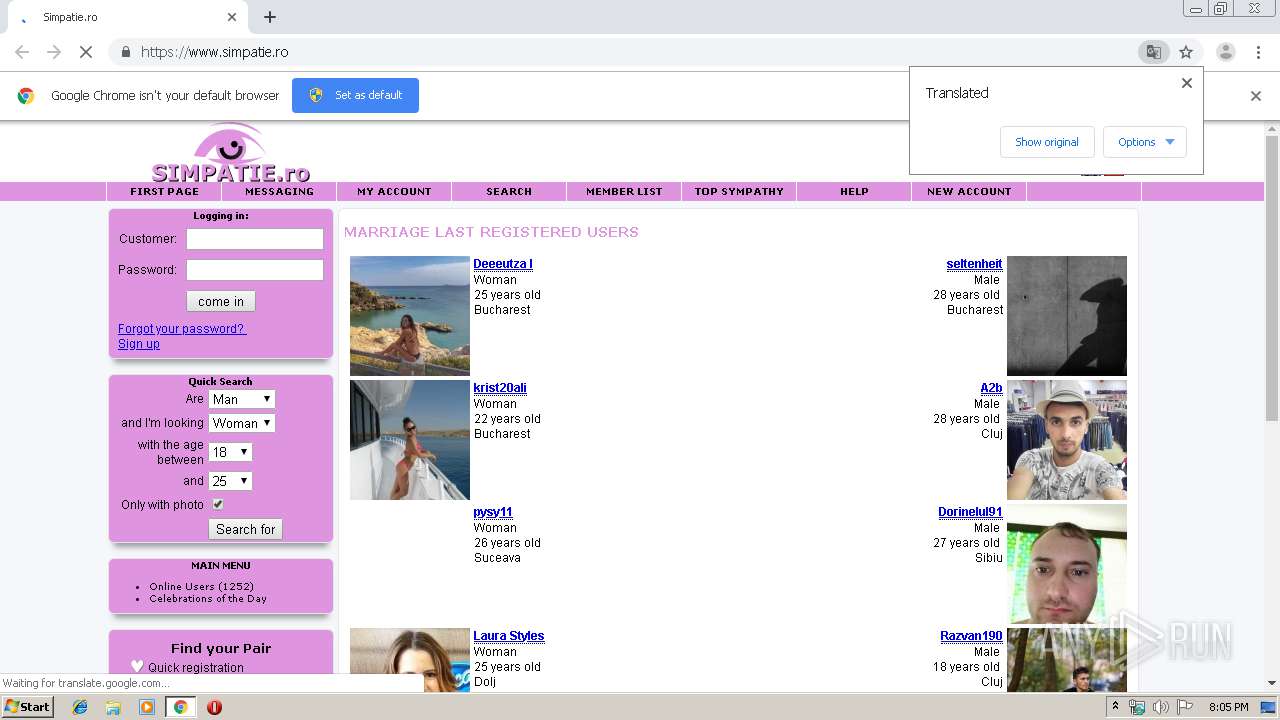Click Dorinelul91's photo thumbnail
The height and width of the screenshot is (720, 1280).
pyautogui.click(x=1067, y=564)
